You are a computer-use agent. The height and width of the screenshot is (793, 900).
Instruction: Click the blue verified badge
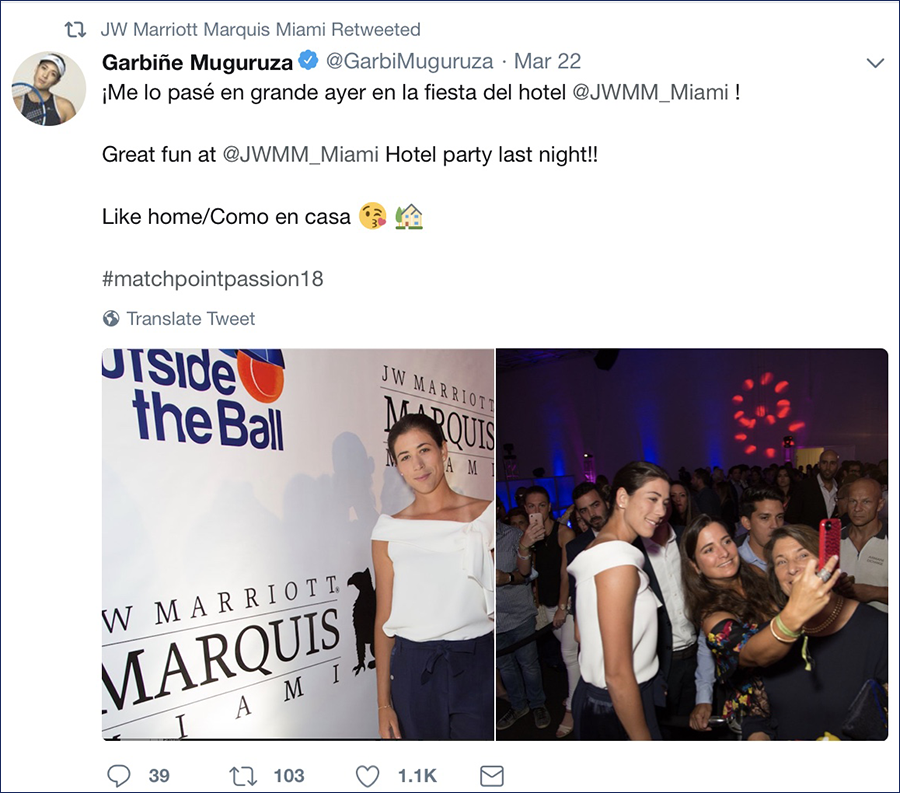[x=309, y=60]
